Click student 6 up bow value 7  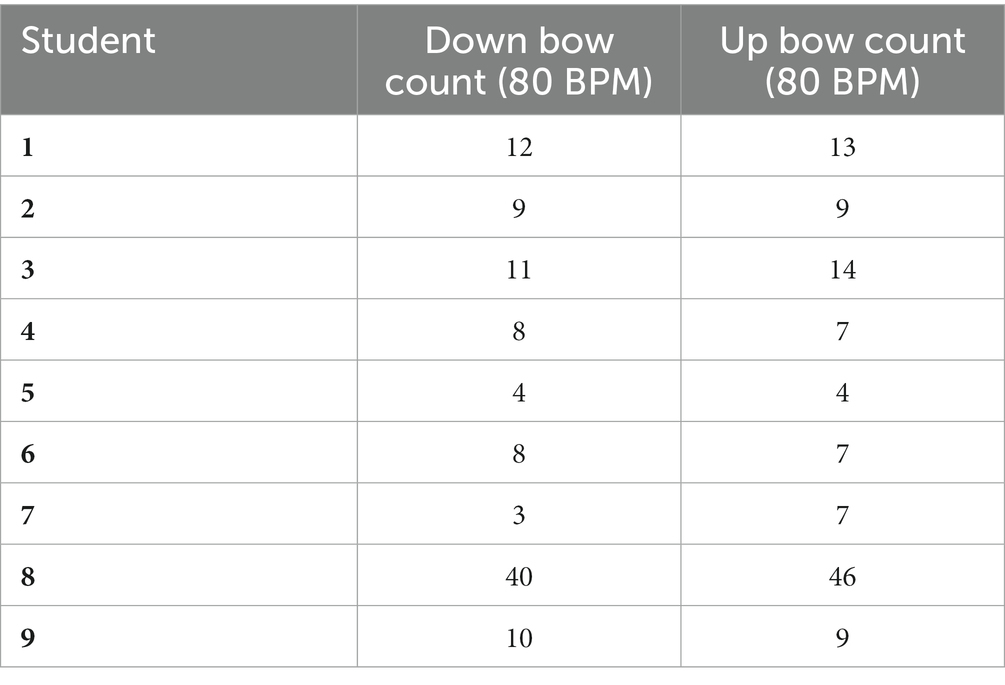coord(842,454)
